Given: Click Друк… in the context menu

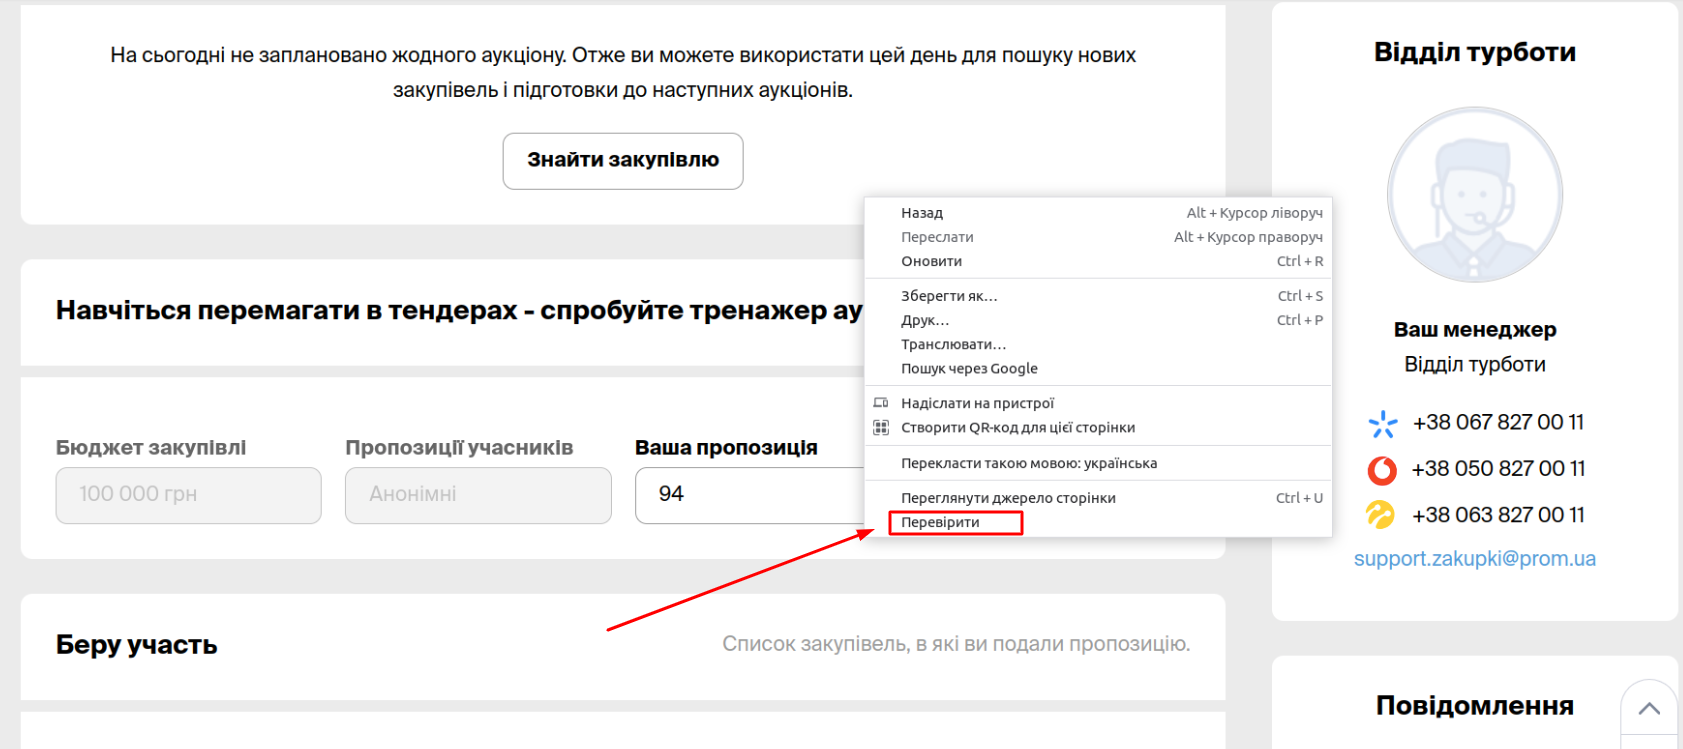Looking at the screenshot, I should point(925,320).
